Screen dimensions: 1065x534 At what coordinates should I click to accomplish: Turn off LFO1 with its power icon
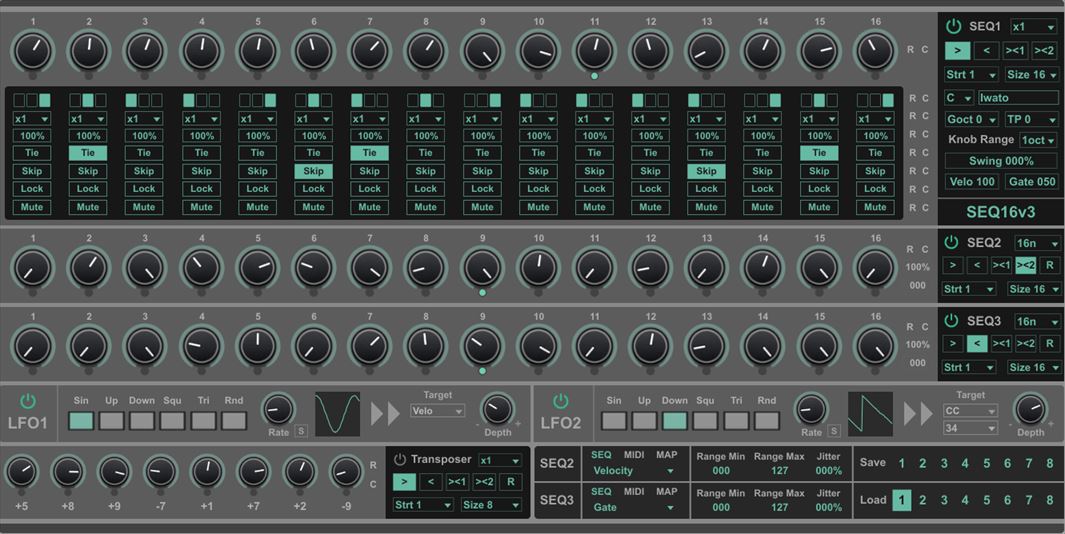click(28, 401)
